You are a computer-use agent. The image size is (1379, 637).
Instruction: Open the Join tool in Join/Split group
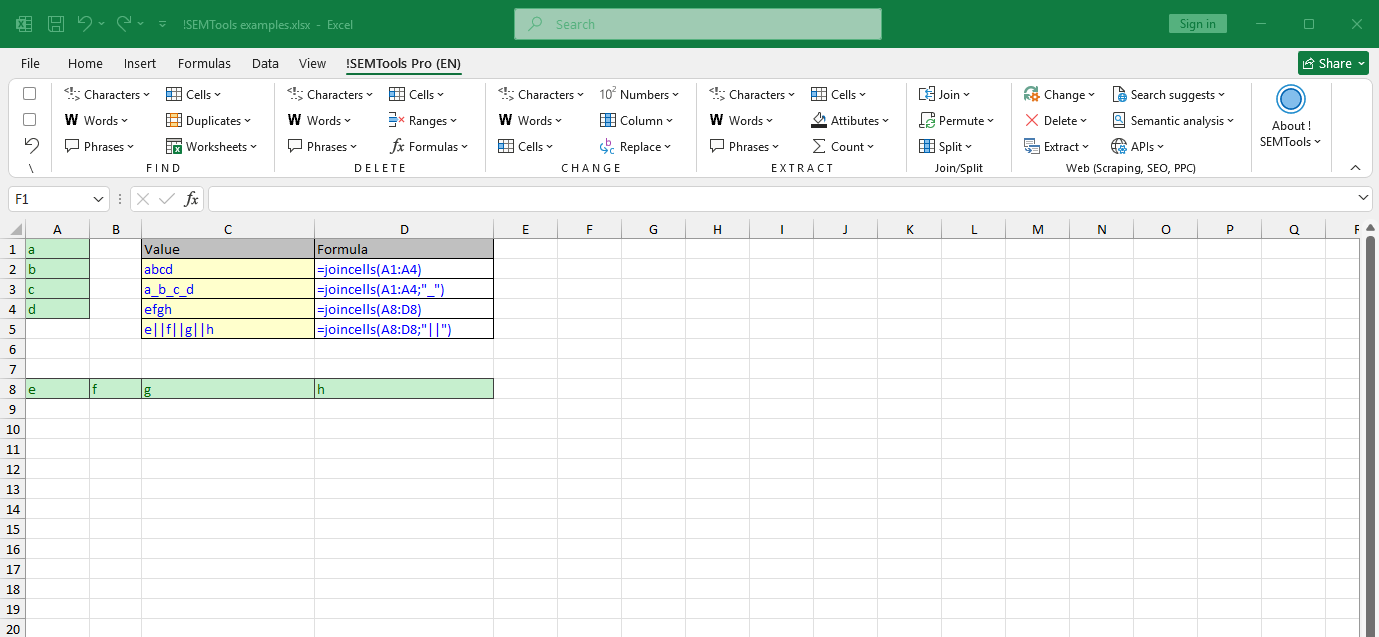pos(944,94)
